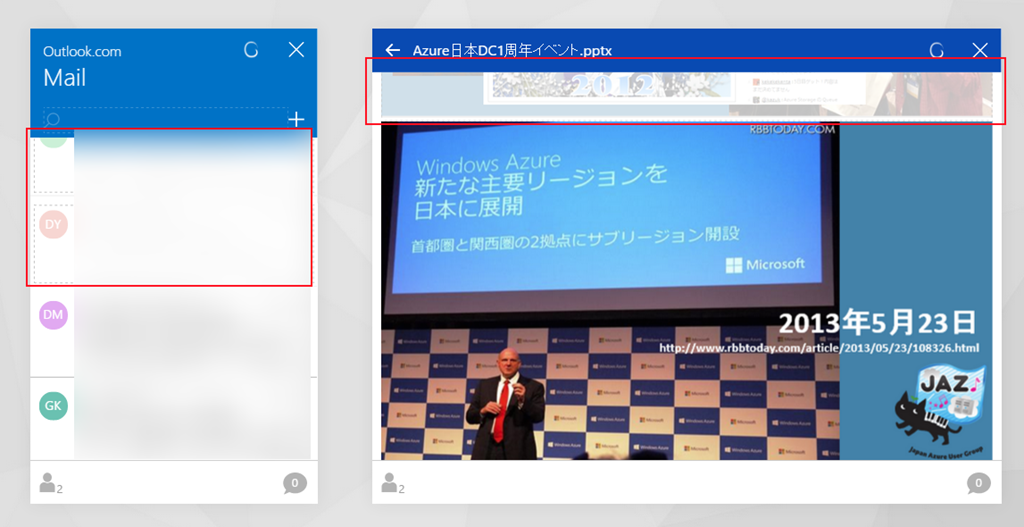The width and height of the screenshot is (1024, 527).
Task: Select the DM sender avatar
Action: pos(54,315)
